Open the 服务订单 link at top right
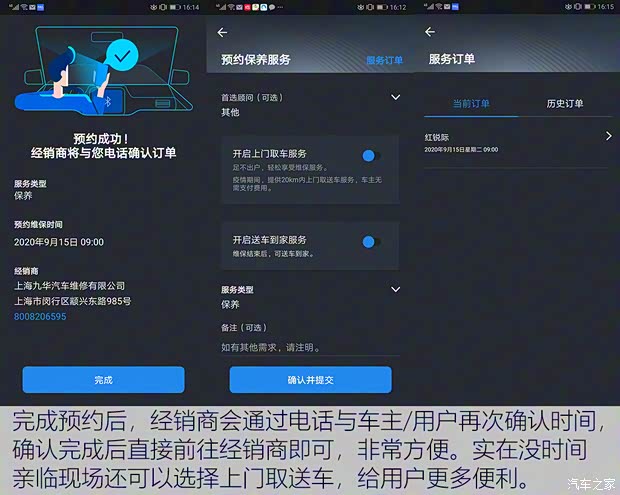Viewport: 620px width, 495px height. [384, 60]
